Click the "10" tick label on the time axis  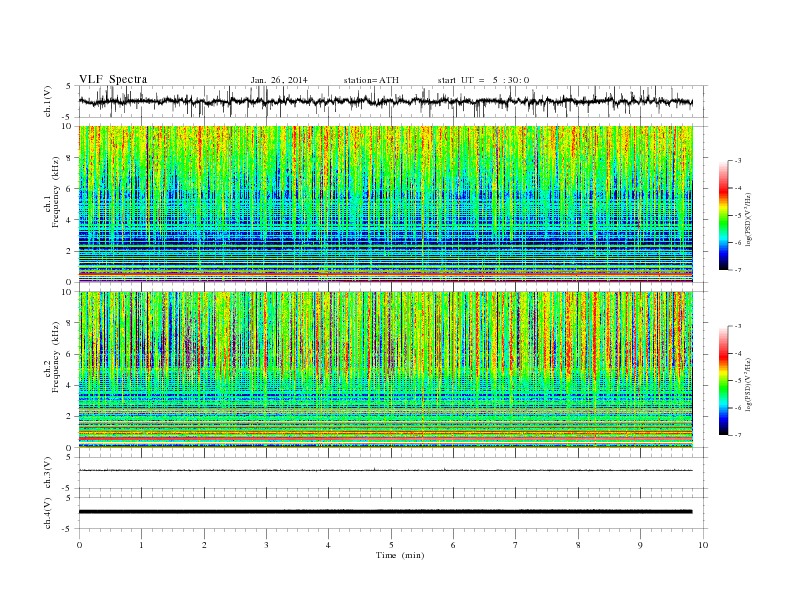[x=703, y=545]
